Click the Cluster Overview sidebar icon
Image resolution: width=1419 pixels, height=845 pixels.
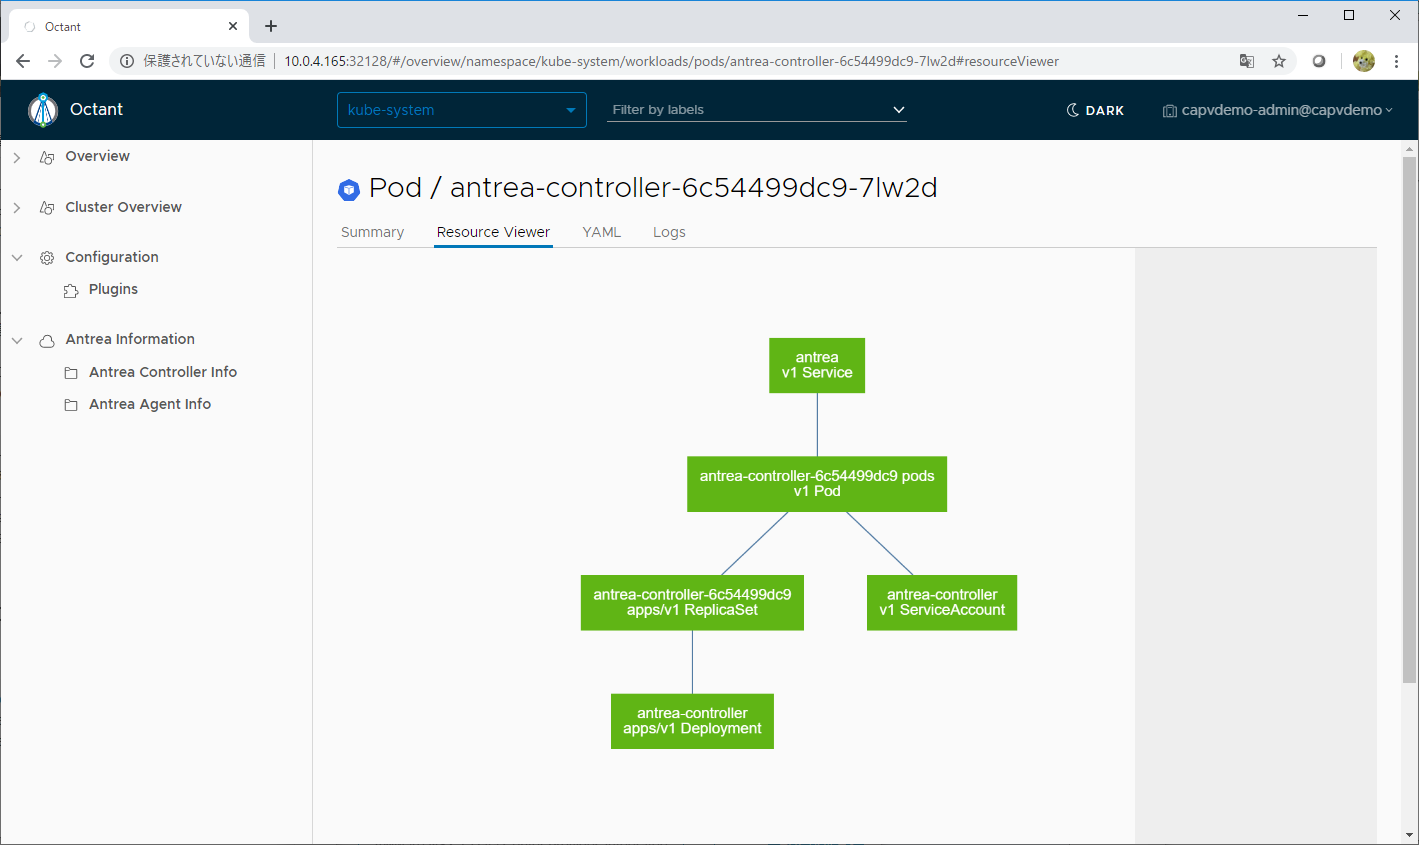47,208
